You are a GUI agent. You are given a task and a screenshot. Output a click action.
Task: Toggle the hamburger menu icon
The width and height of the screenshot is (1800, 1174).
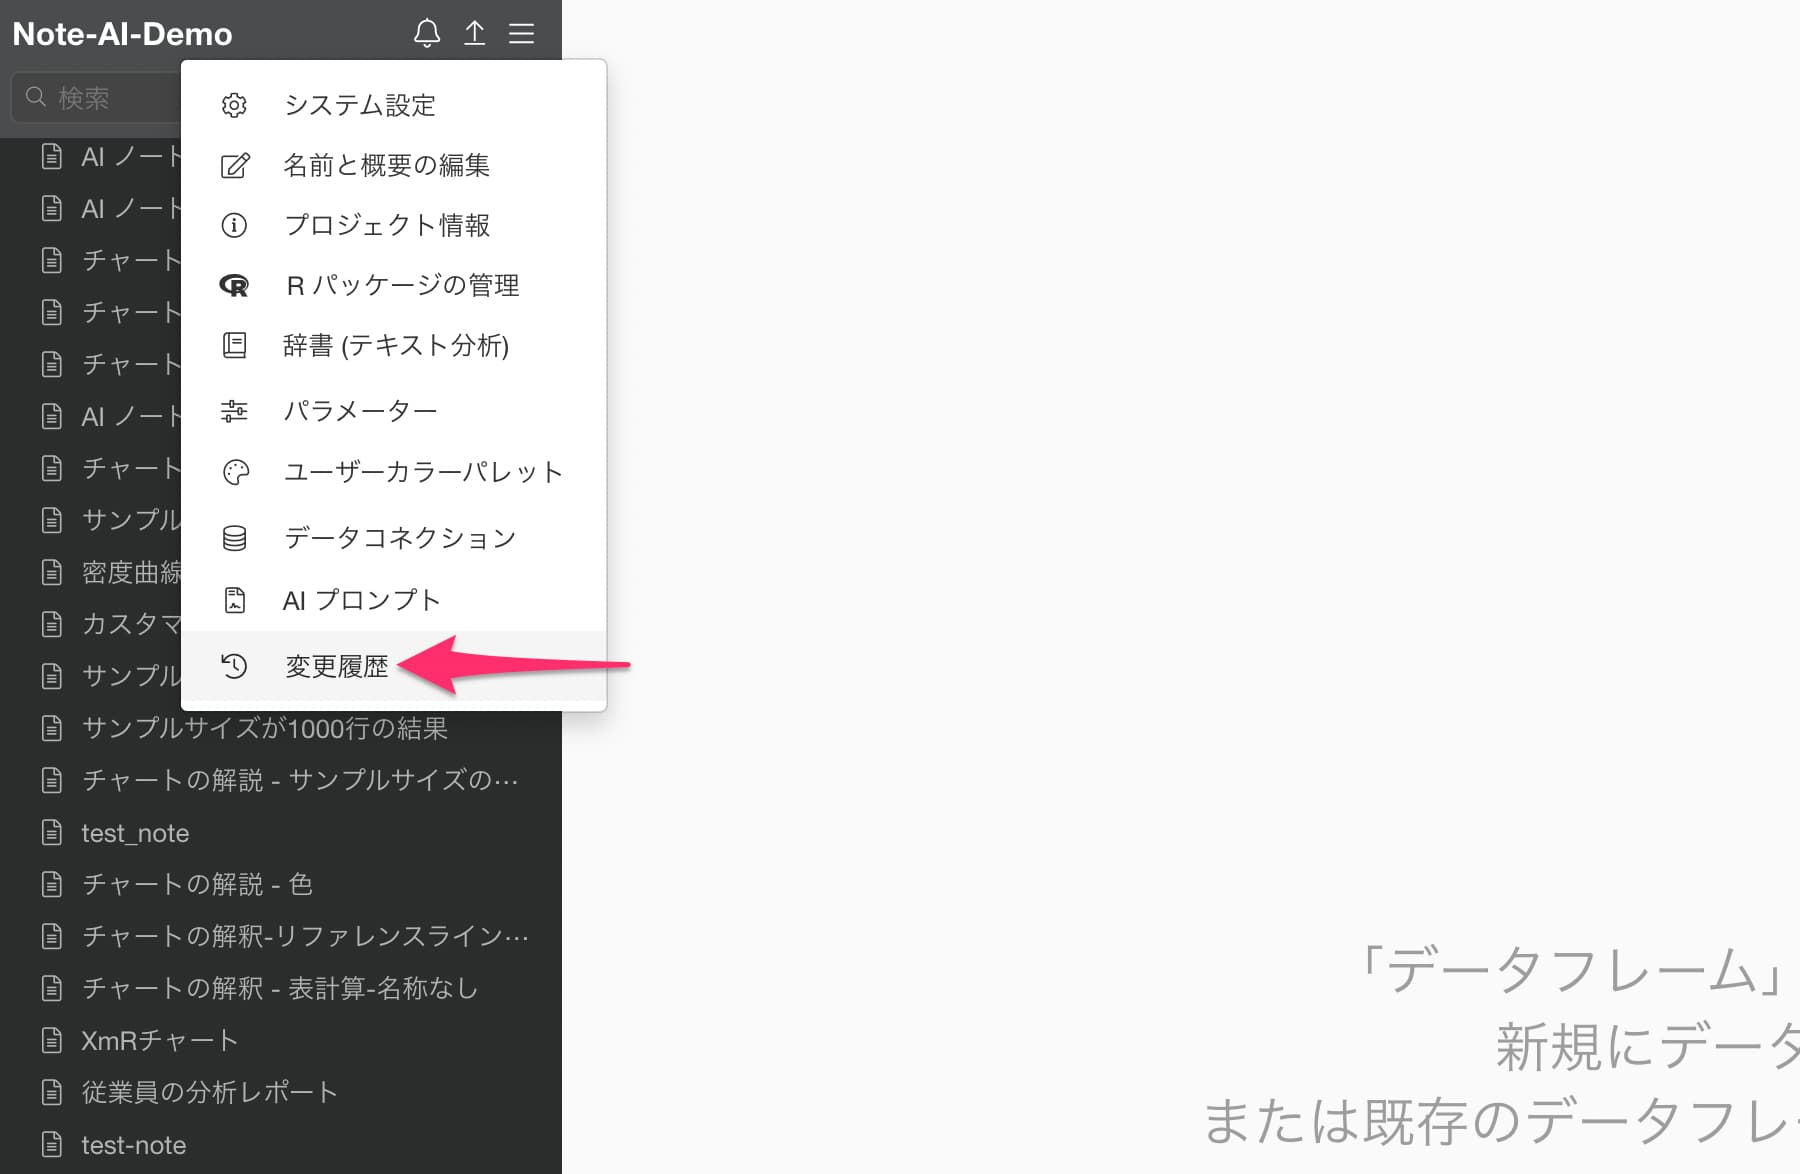coord(521,33)
